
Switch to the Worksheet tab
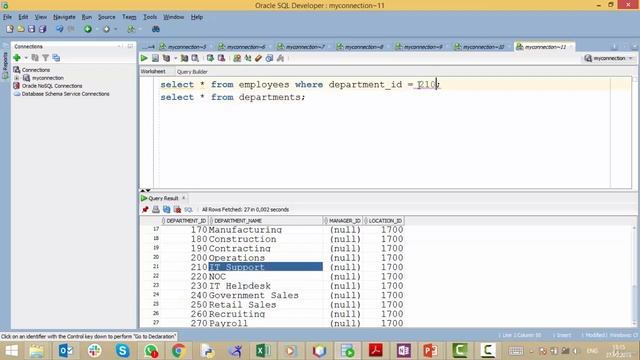(153, 71)
